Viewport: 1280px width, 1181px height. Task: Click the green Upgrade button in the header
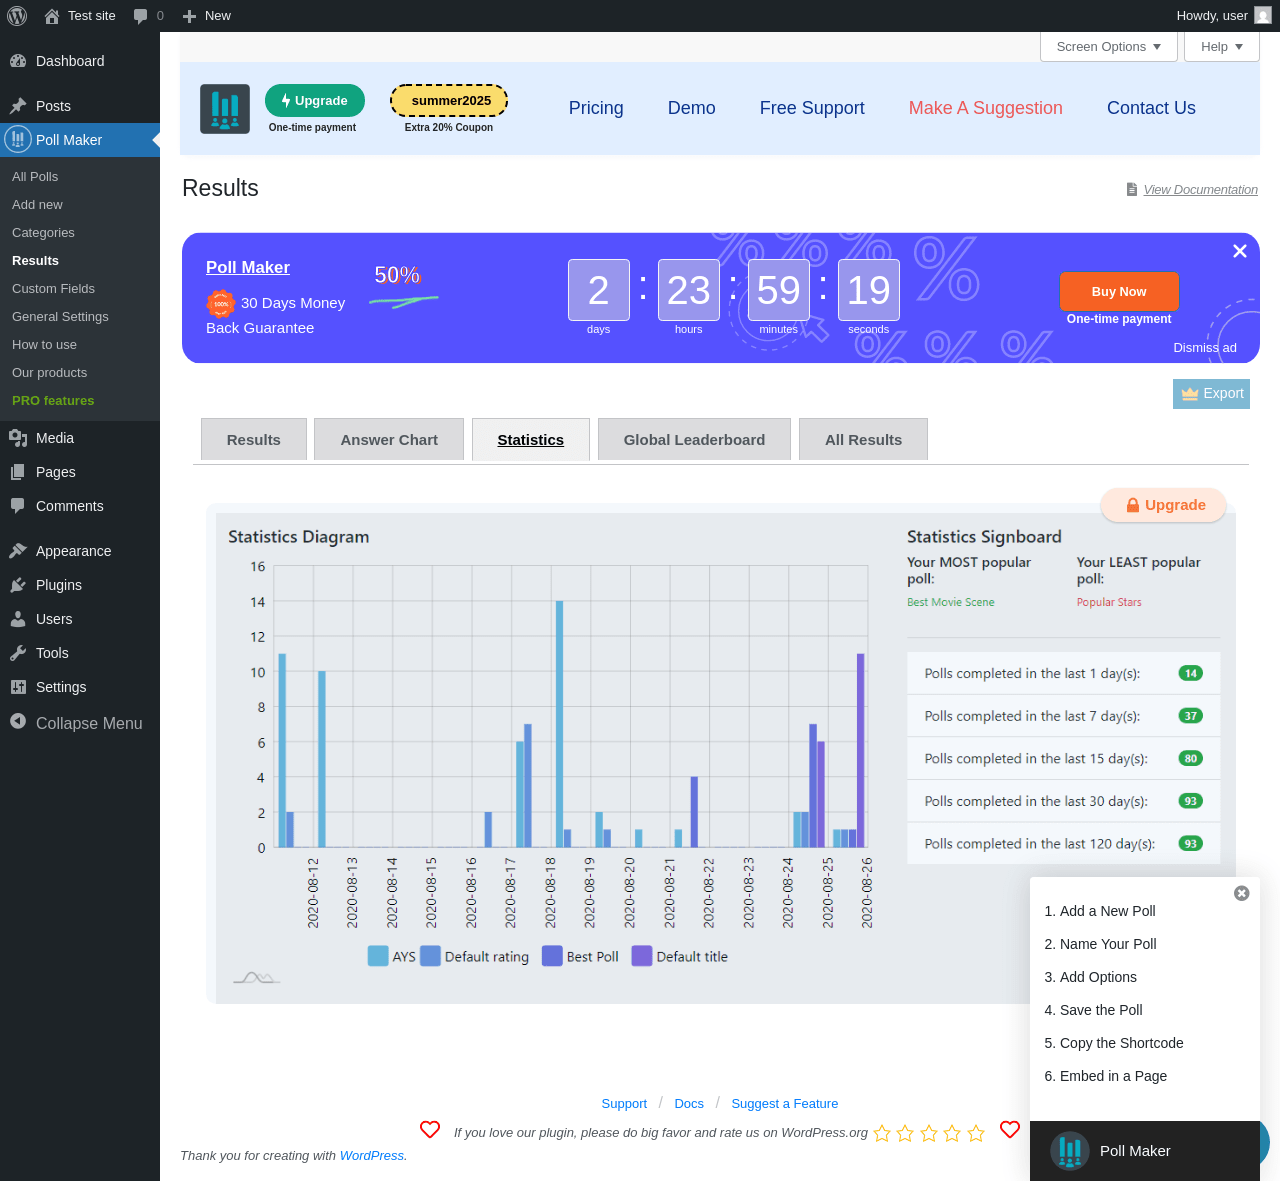tap(315, 100)
